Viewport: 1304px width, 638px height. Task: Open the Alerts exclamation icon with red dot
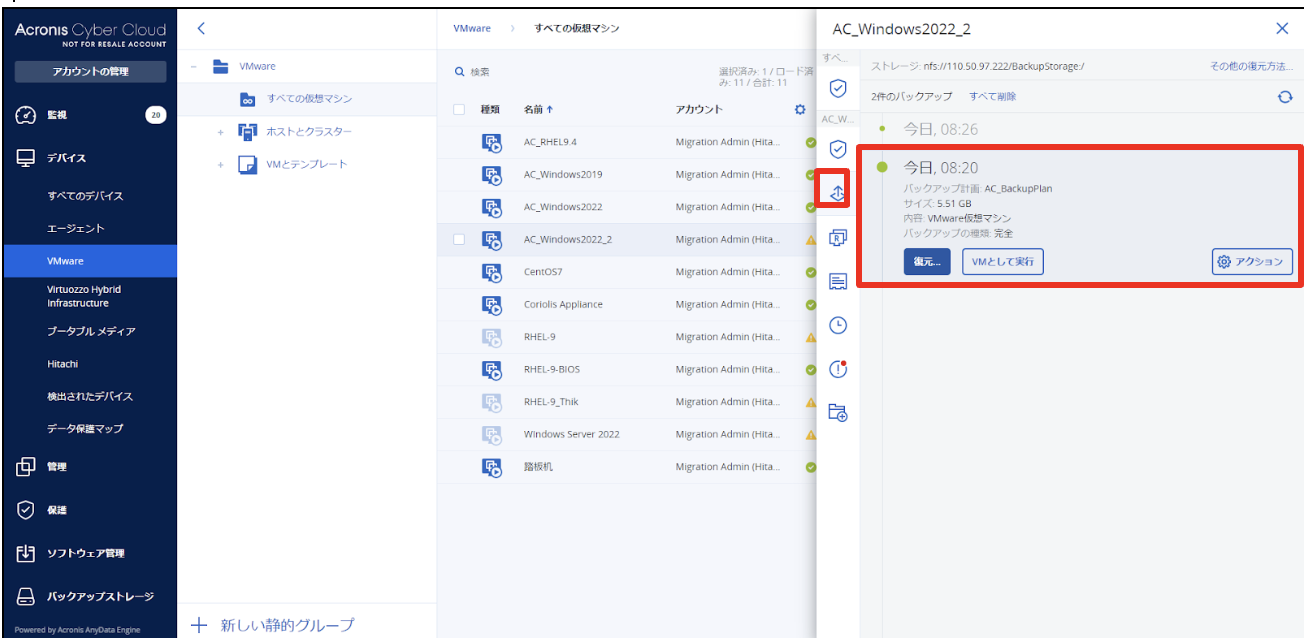(x=838, y=369)
